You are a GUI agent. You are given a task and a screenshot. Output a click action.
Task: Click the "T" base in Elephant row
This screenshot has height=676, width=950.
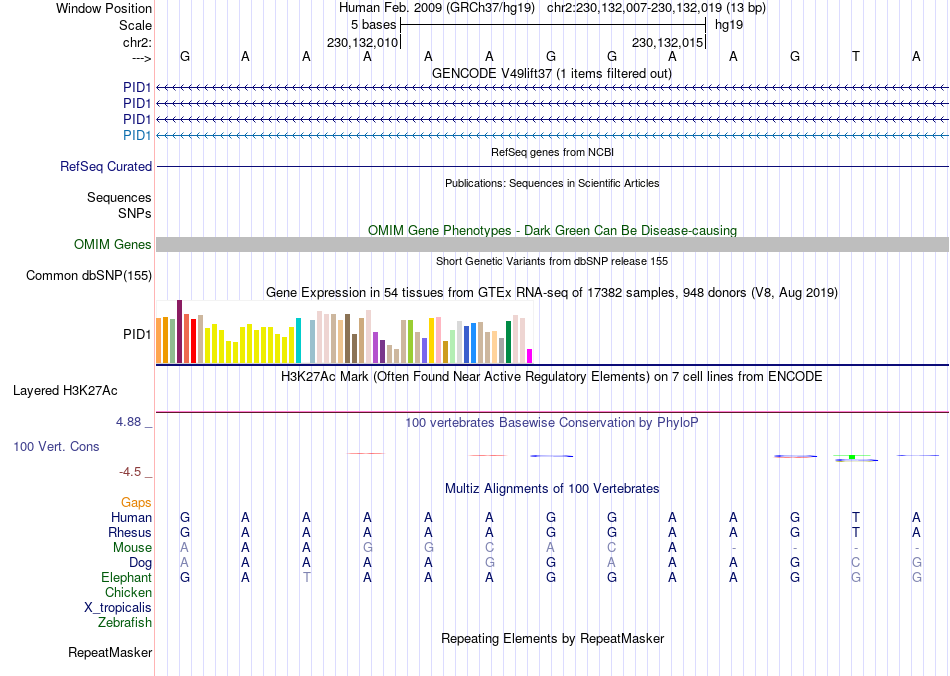[307, 577]
